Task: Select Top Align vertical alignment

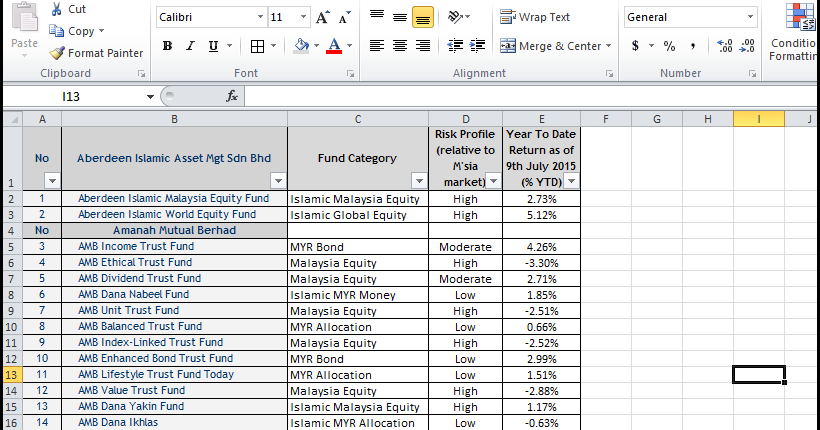Action: coord(377,17)
